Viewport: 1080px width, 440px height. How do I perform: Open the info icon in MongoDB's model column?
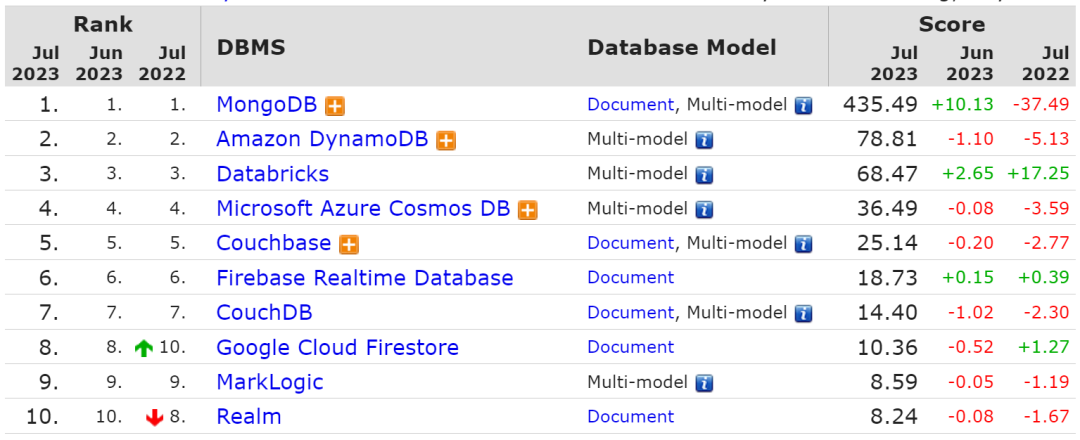[x=803, y=105]
